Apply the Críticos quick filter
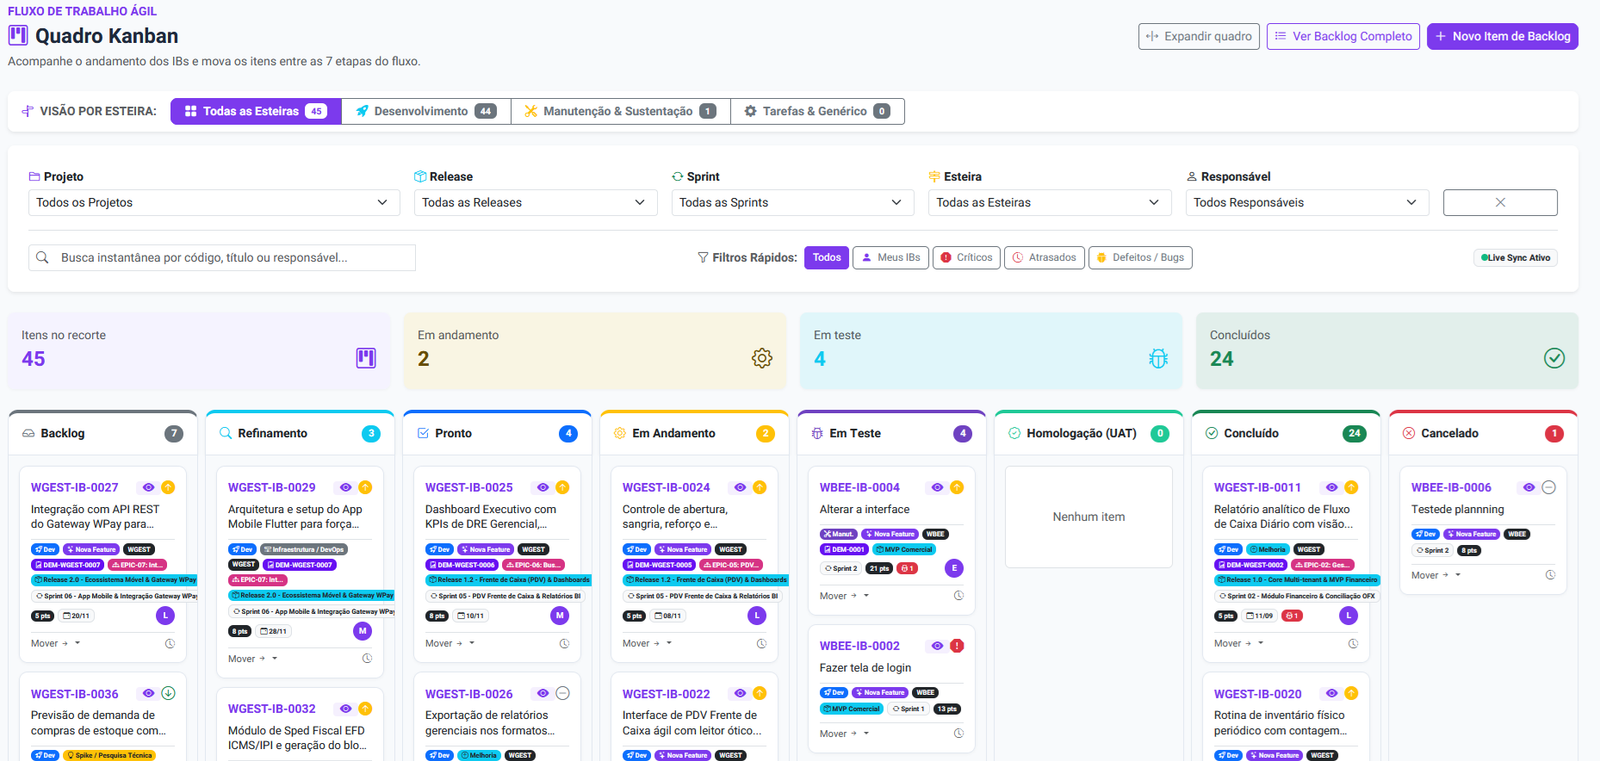1600x761 pixels. click(966, 258)
